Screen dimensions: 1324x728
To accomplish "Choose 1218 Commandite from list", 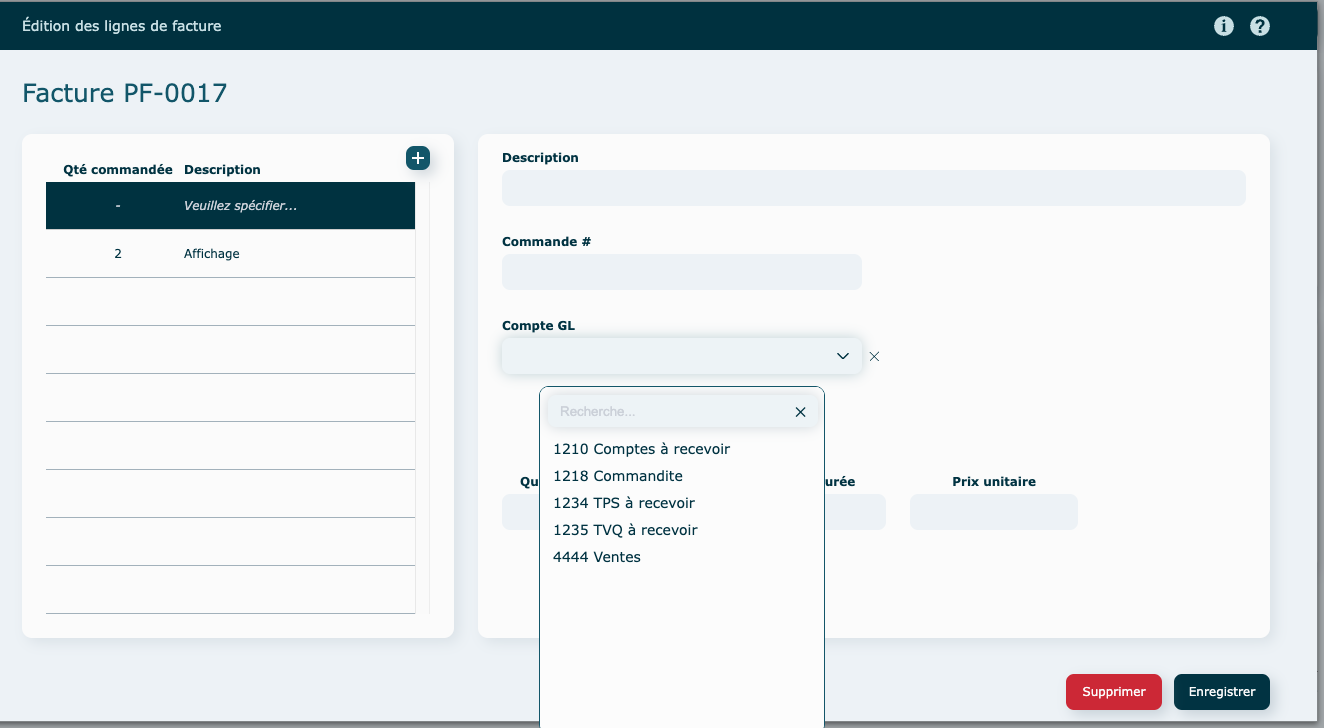I will [x=617, y=476].
